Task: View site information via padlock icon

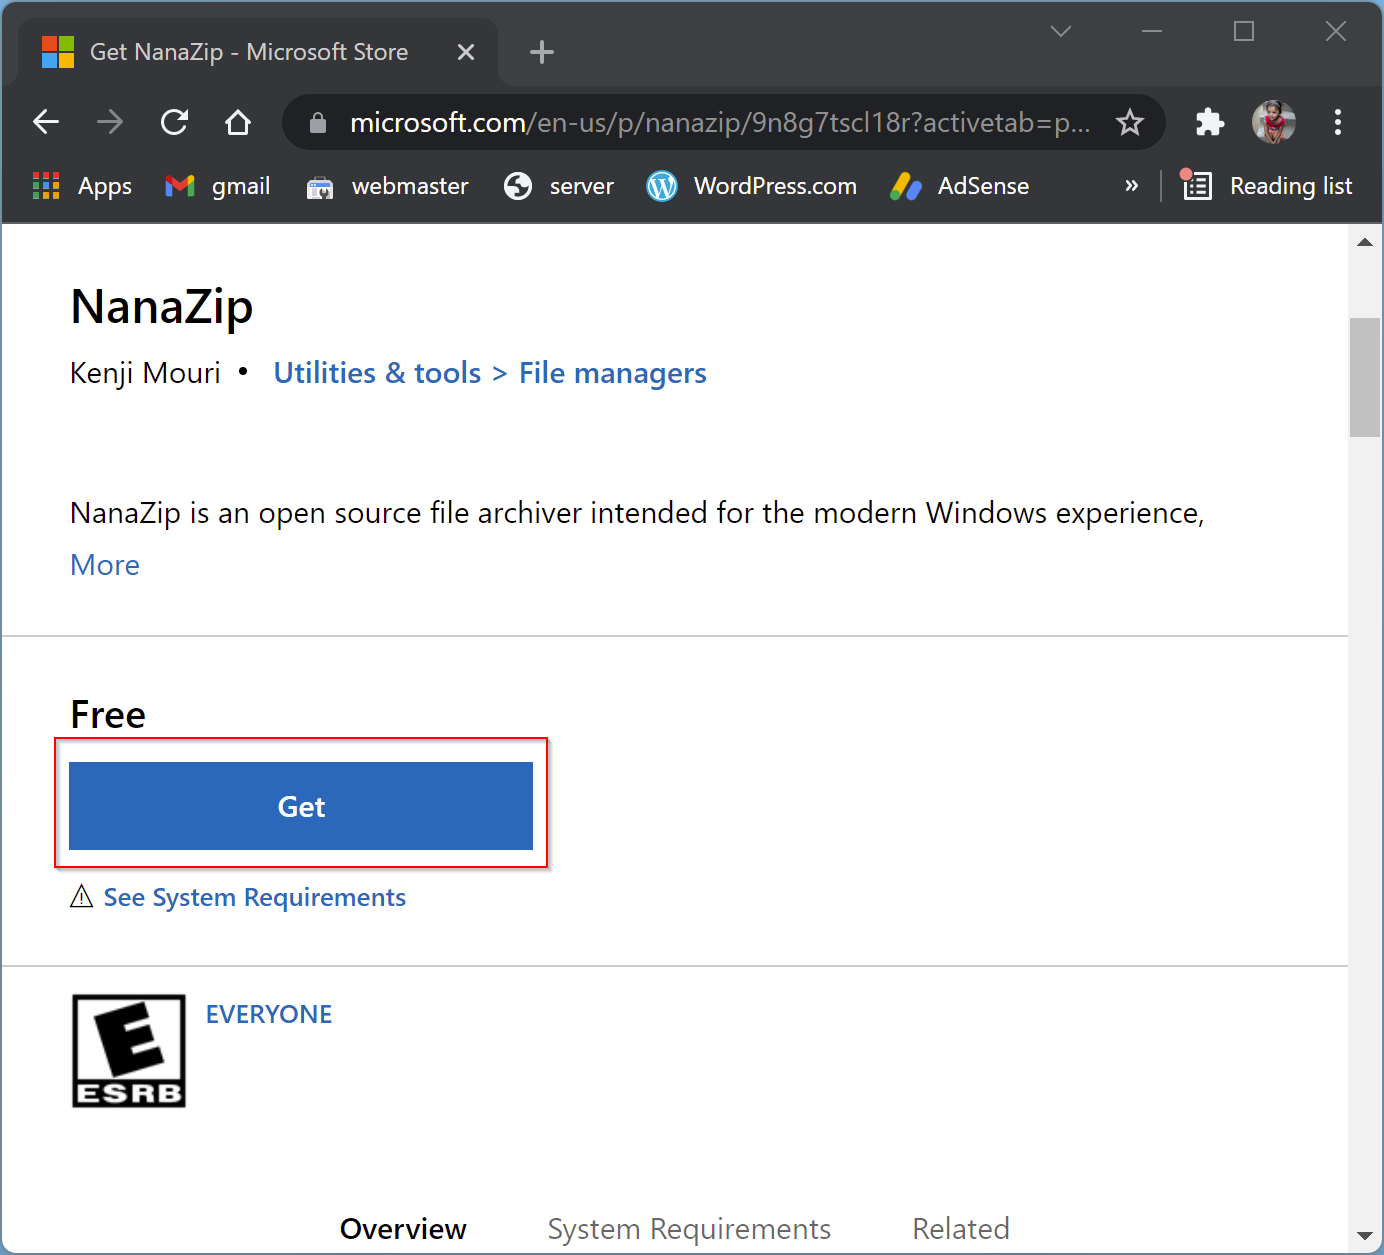Action: pyautogui.click(x=318, y=122)
